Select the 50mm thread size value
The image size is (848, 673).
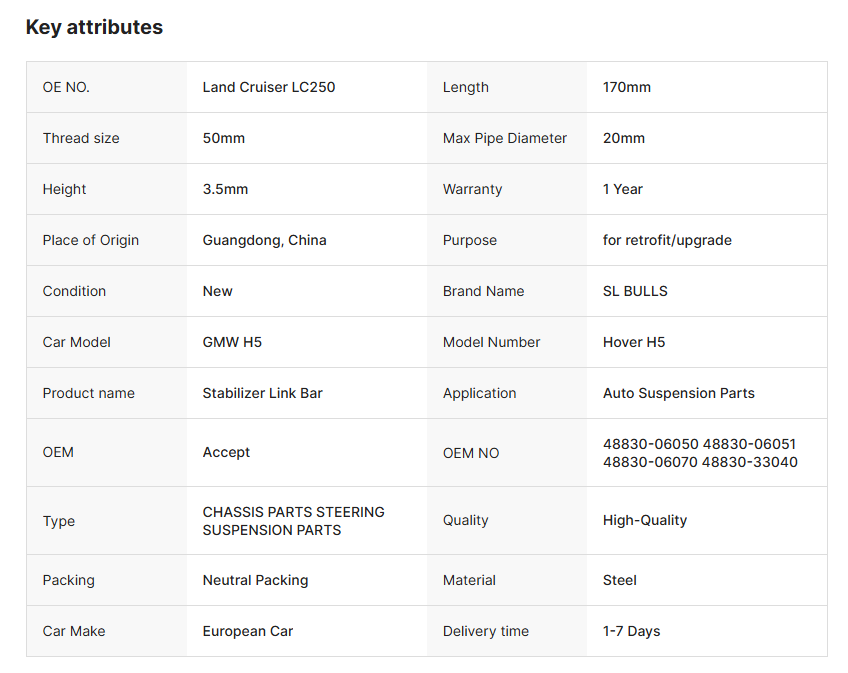pyautogui.click(x=223, y=138)
